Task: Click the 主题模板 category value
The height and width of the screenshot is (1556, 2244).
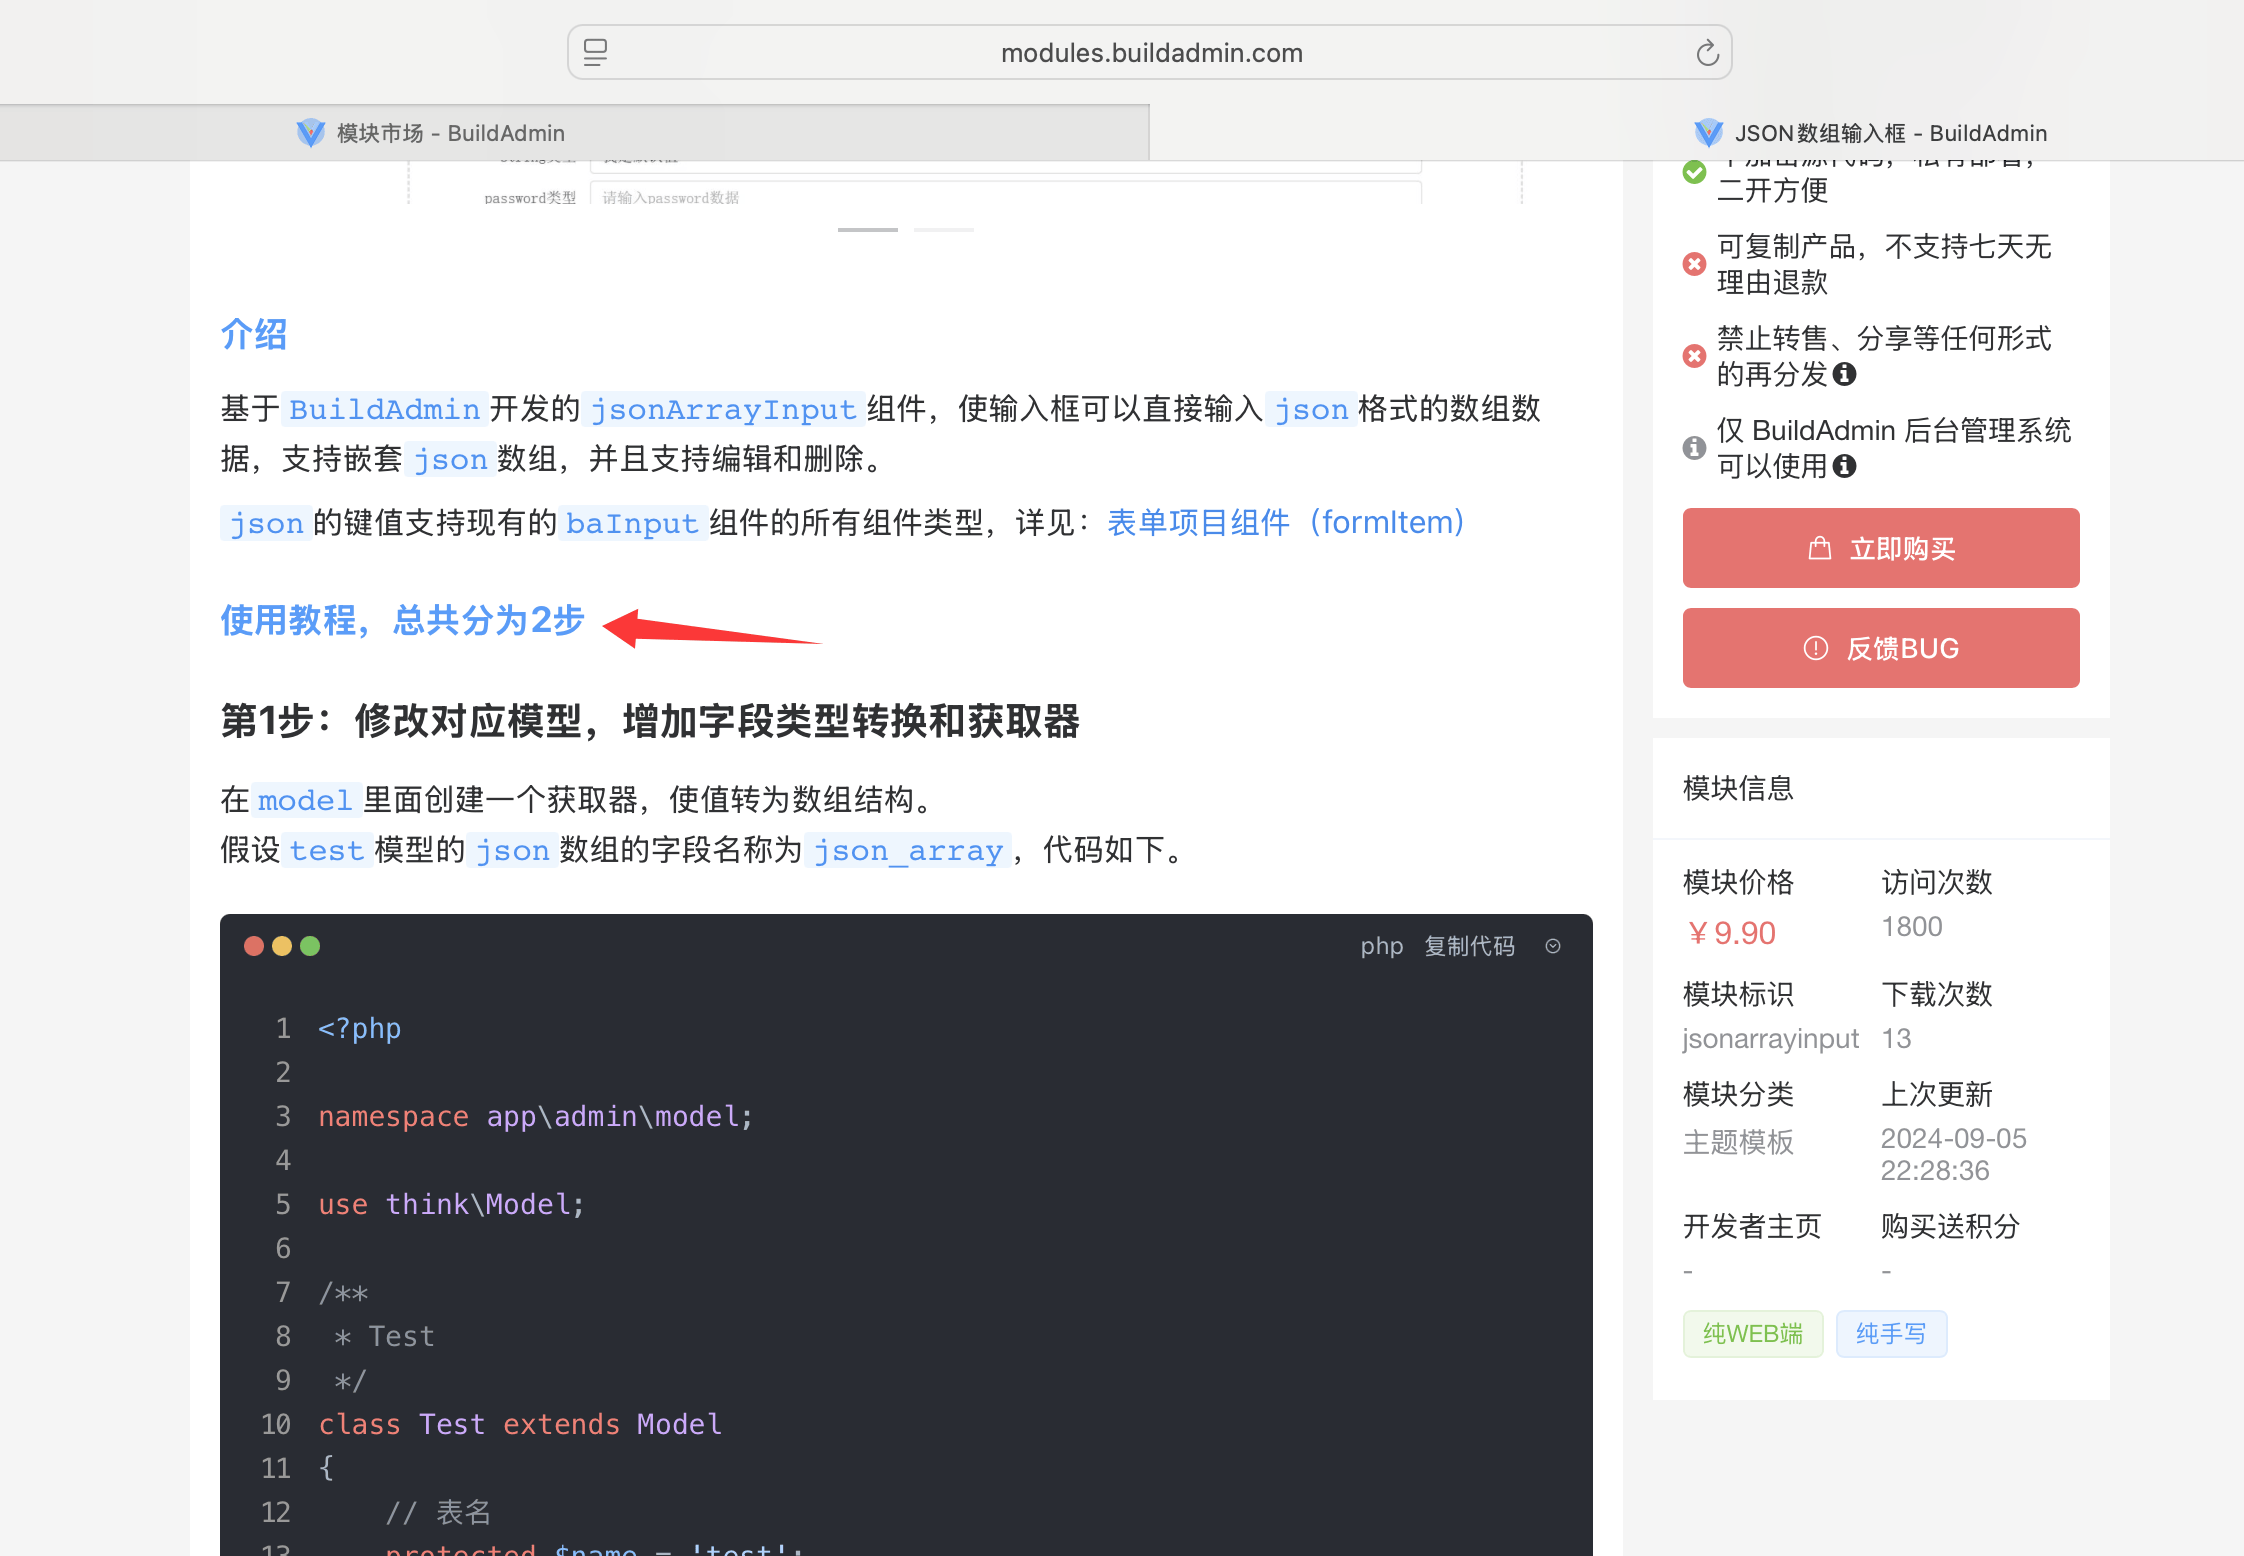Action: point(1738,1142)
